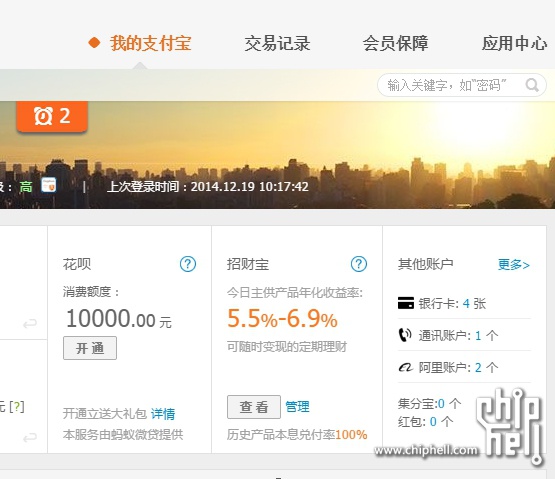Screen dimensions: 555x479
Task: Click the lower gray return arrow icon
Action: point(30,438)
